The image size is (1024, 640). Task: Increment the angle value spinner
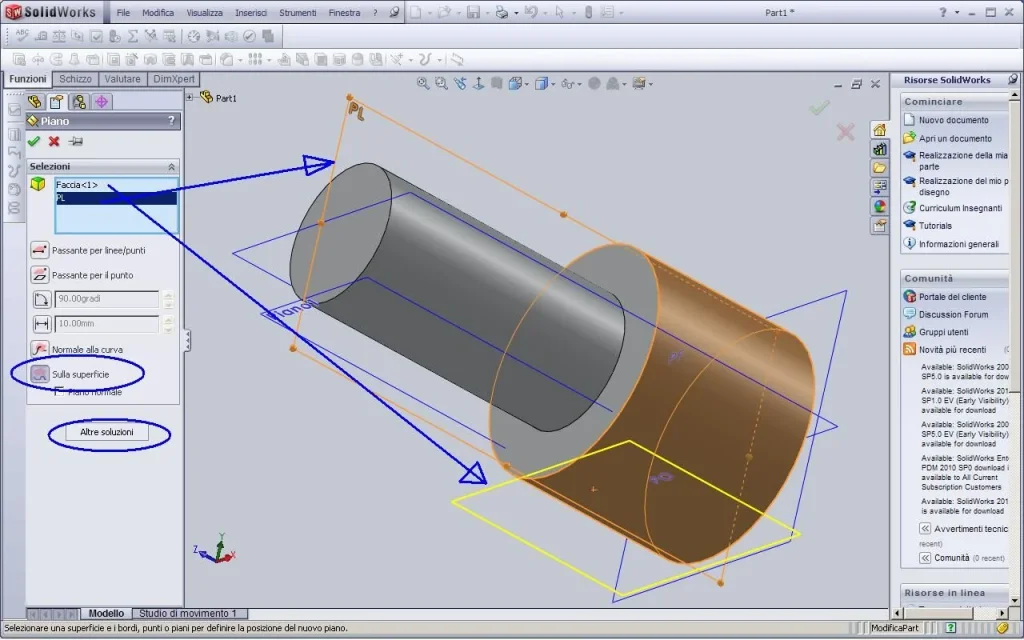[x=168, y=295]
